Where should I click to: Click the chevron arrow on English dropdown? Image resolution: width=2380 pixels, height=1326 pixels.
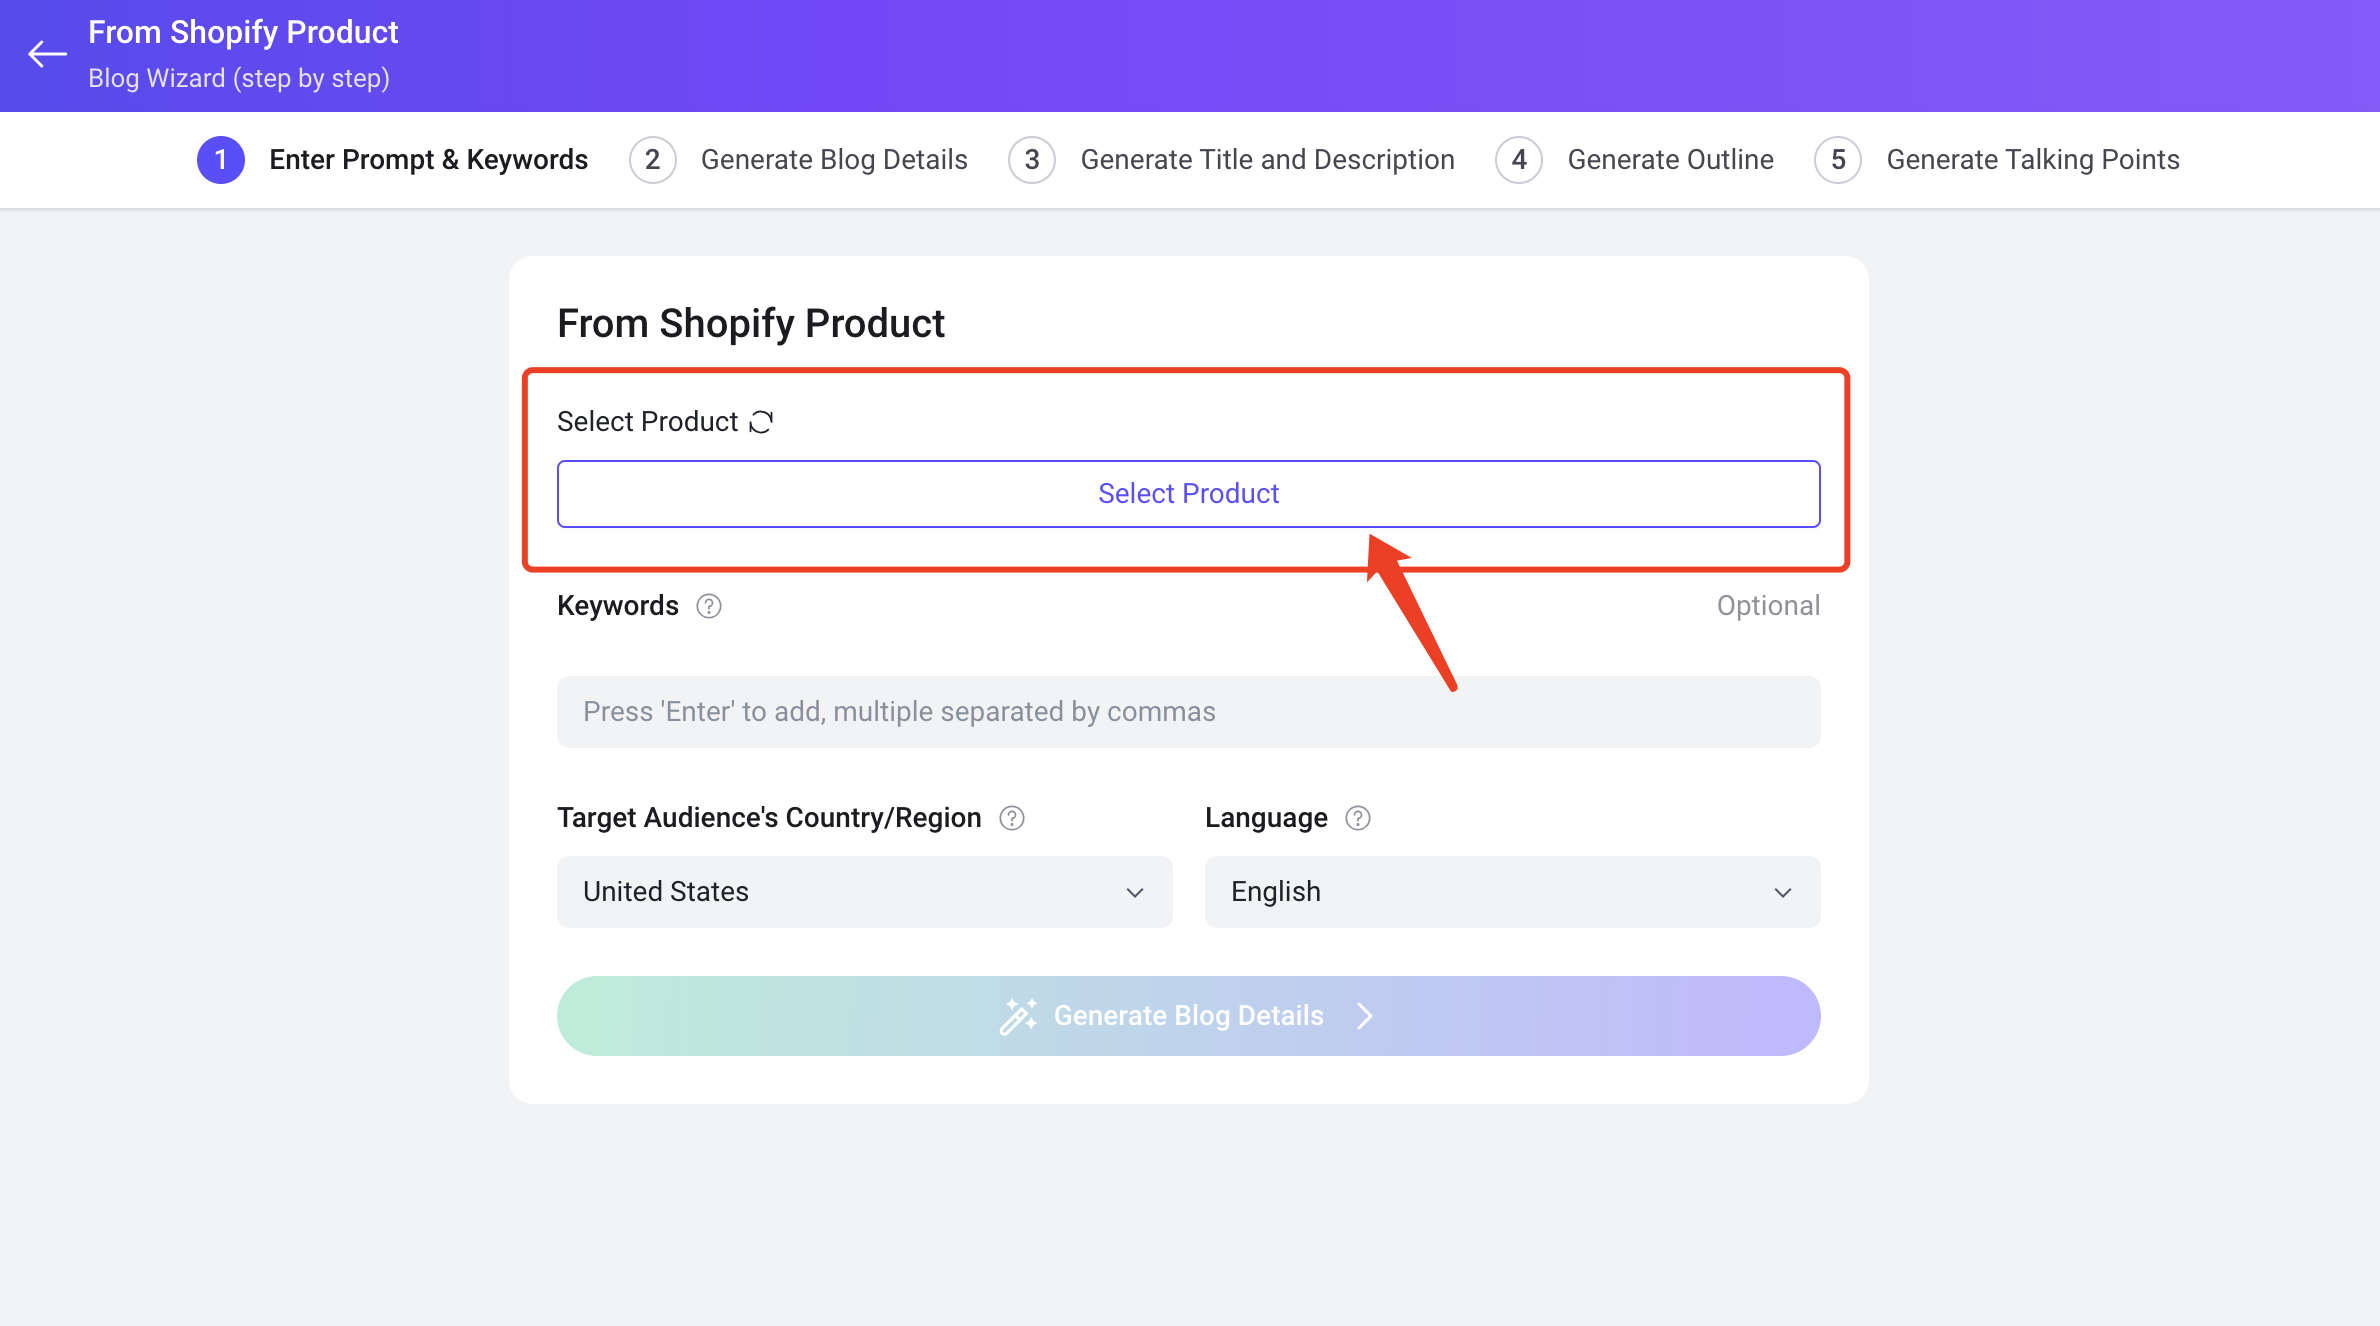[1781, 893]
